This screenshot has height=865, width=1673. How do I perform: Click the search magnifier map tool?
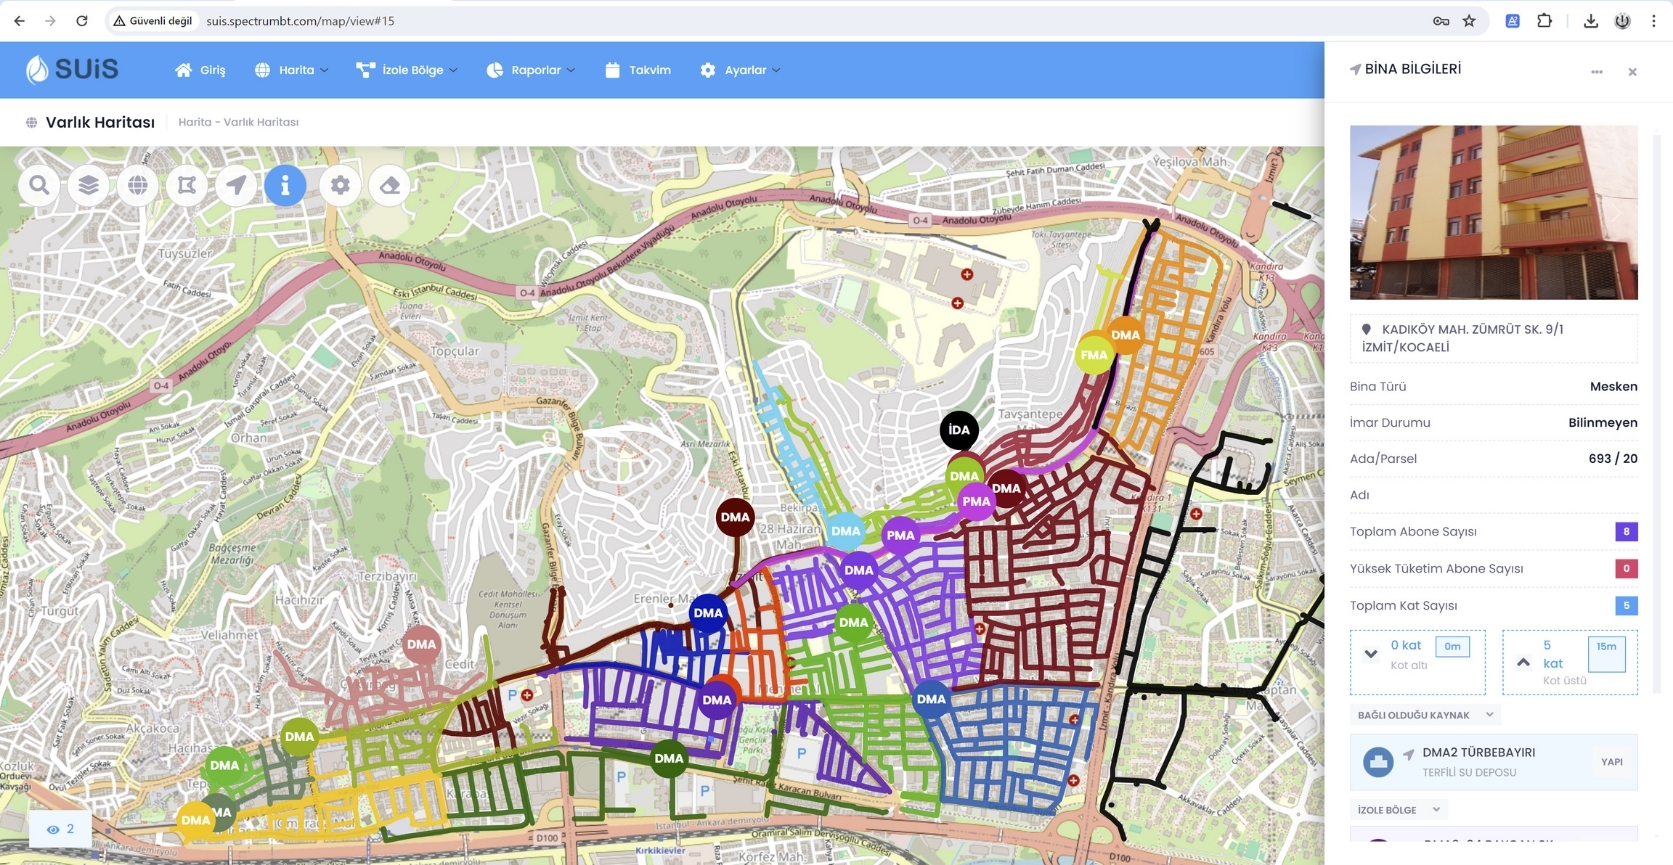point(39,185)
